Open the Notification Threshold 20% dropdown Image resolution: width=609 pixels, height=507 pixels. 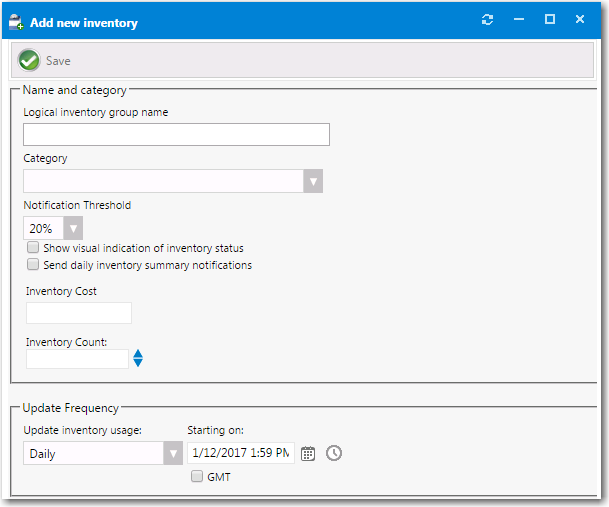(x=73, y=229)
